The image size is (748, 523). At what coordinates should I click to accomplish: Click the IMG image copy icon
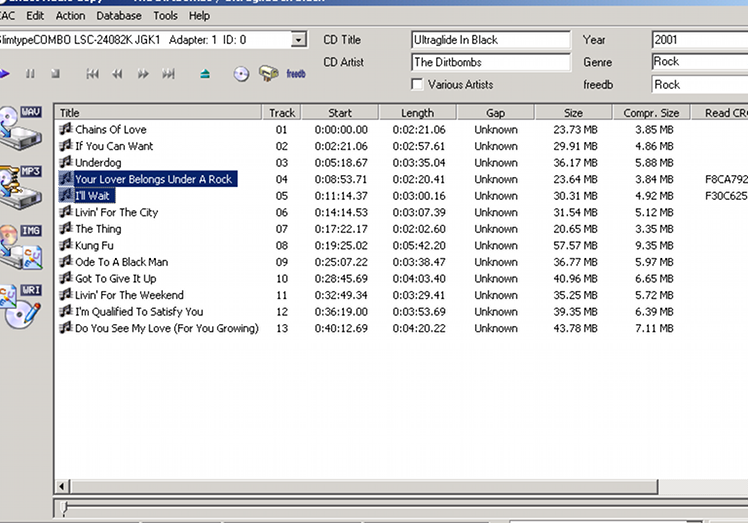coord(21,247)
